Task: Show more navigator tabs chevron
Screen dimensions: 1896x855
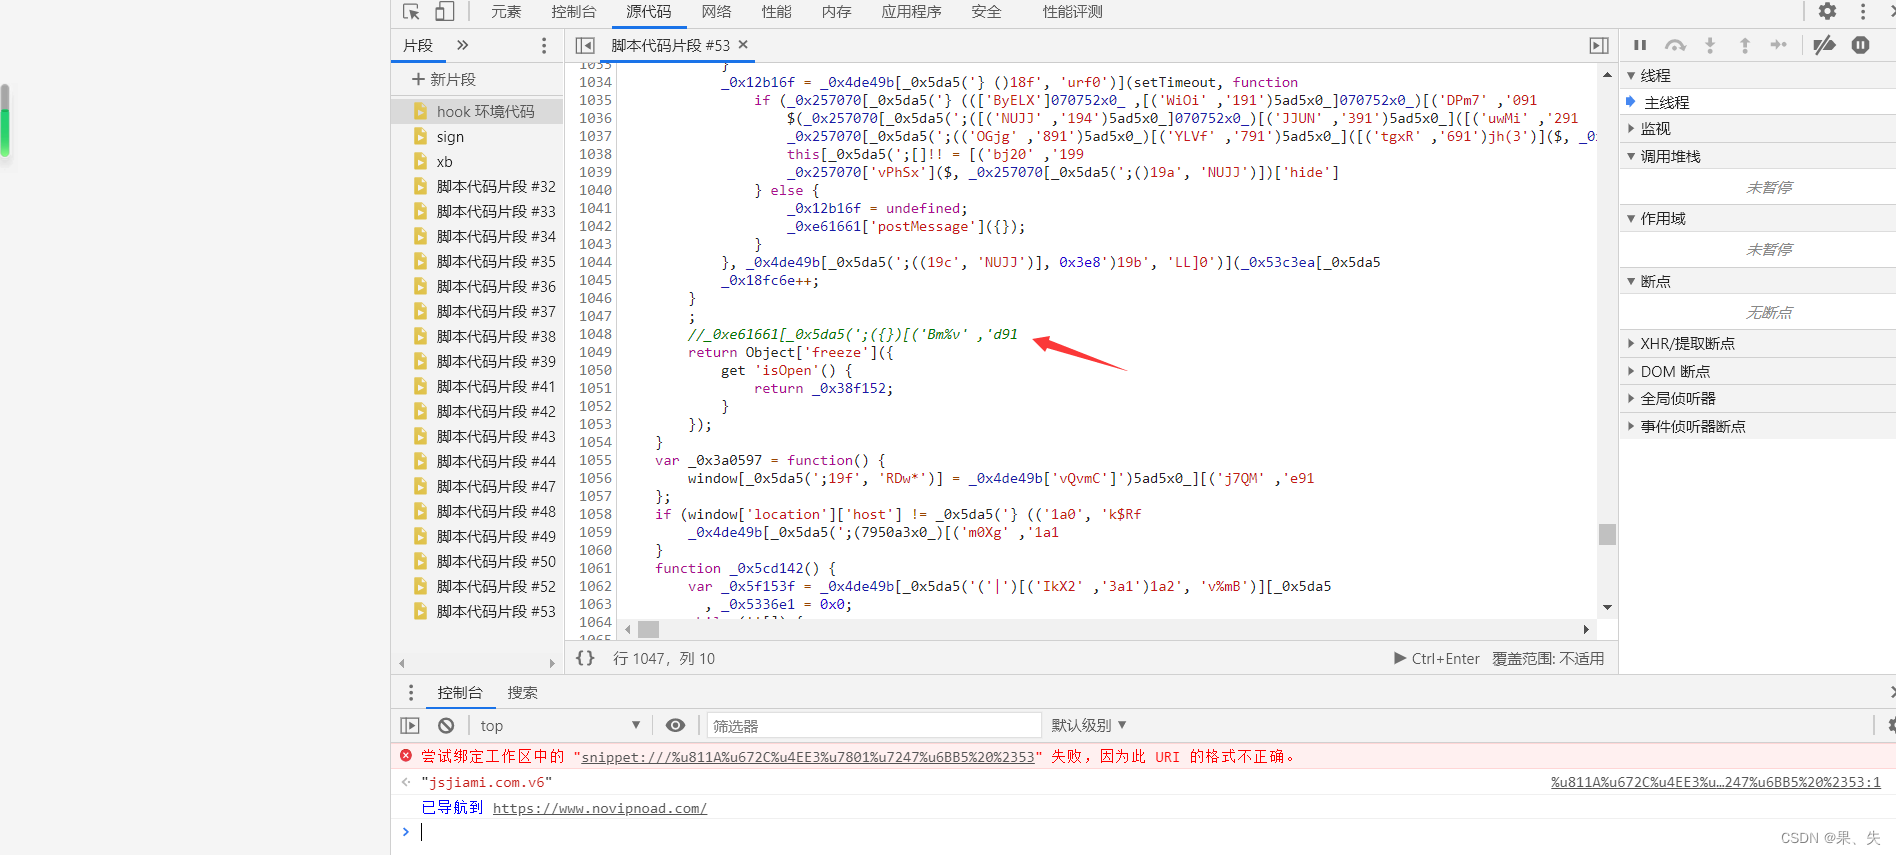Action: (x=462, y=45)
